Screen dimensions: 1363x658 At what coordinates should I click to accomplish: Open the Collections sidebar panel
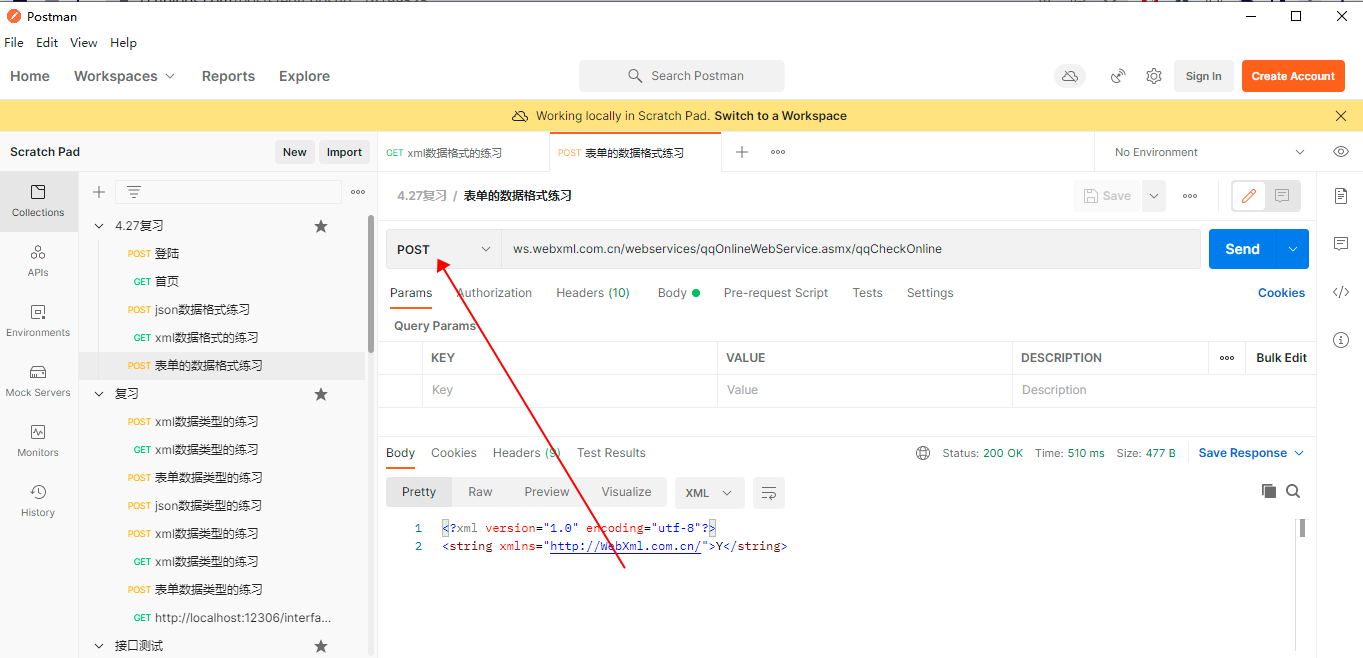pyautogui.click(x=38, y=201)
